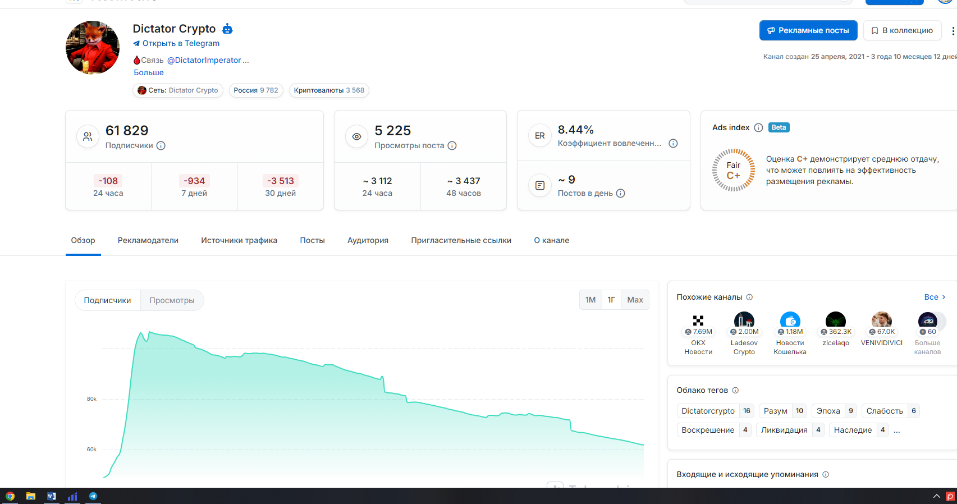Show info tooltip for Облако тегов

[735, 391]
